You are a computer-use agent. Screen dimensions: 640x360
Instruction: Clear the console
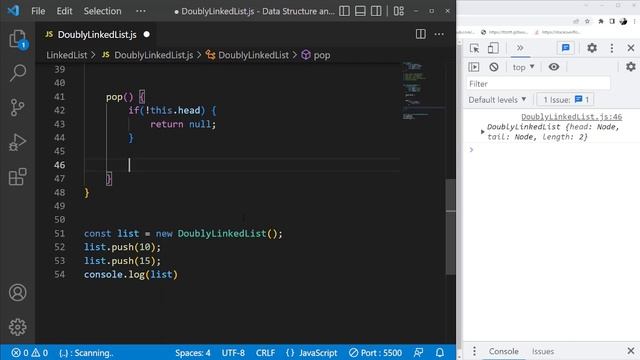pyautogui.click(x=494, y=67)
